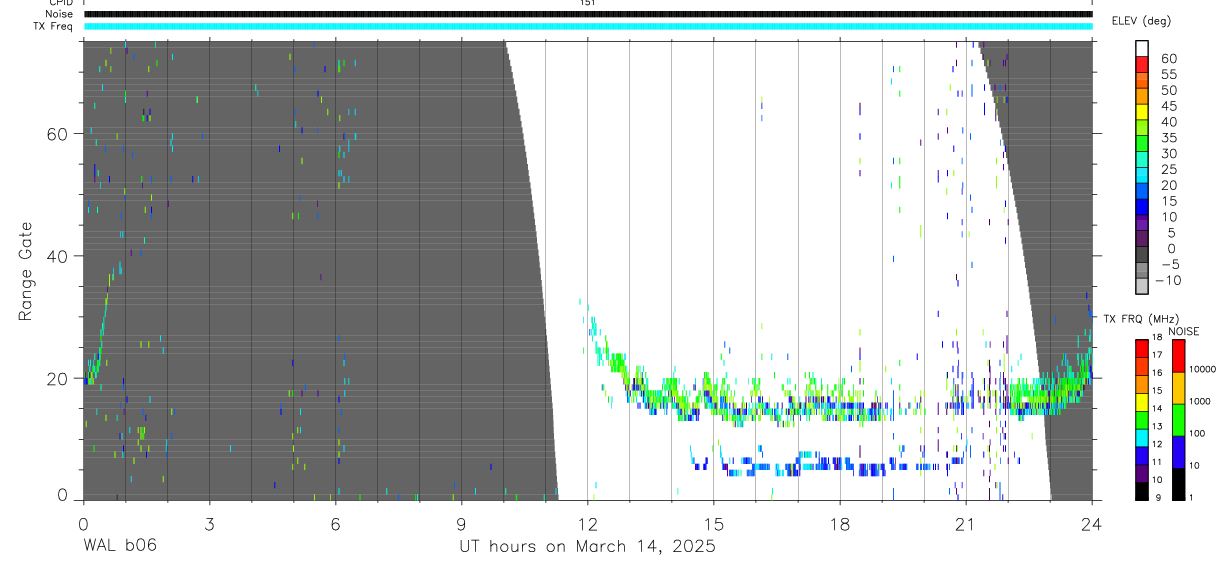1228x567 pixels.
Task: Click the '−10' tick on the ELEV colorbar
Action: (x=1169, y=280)
